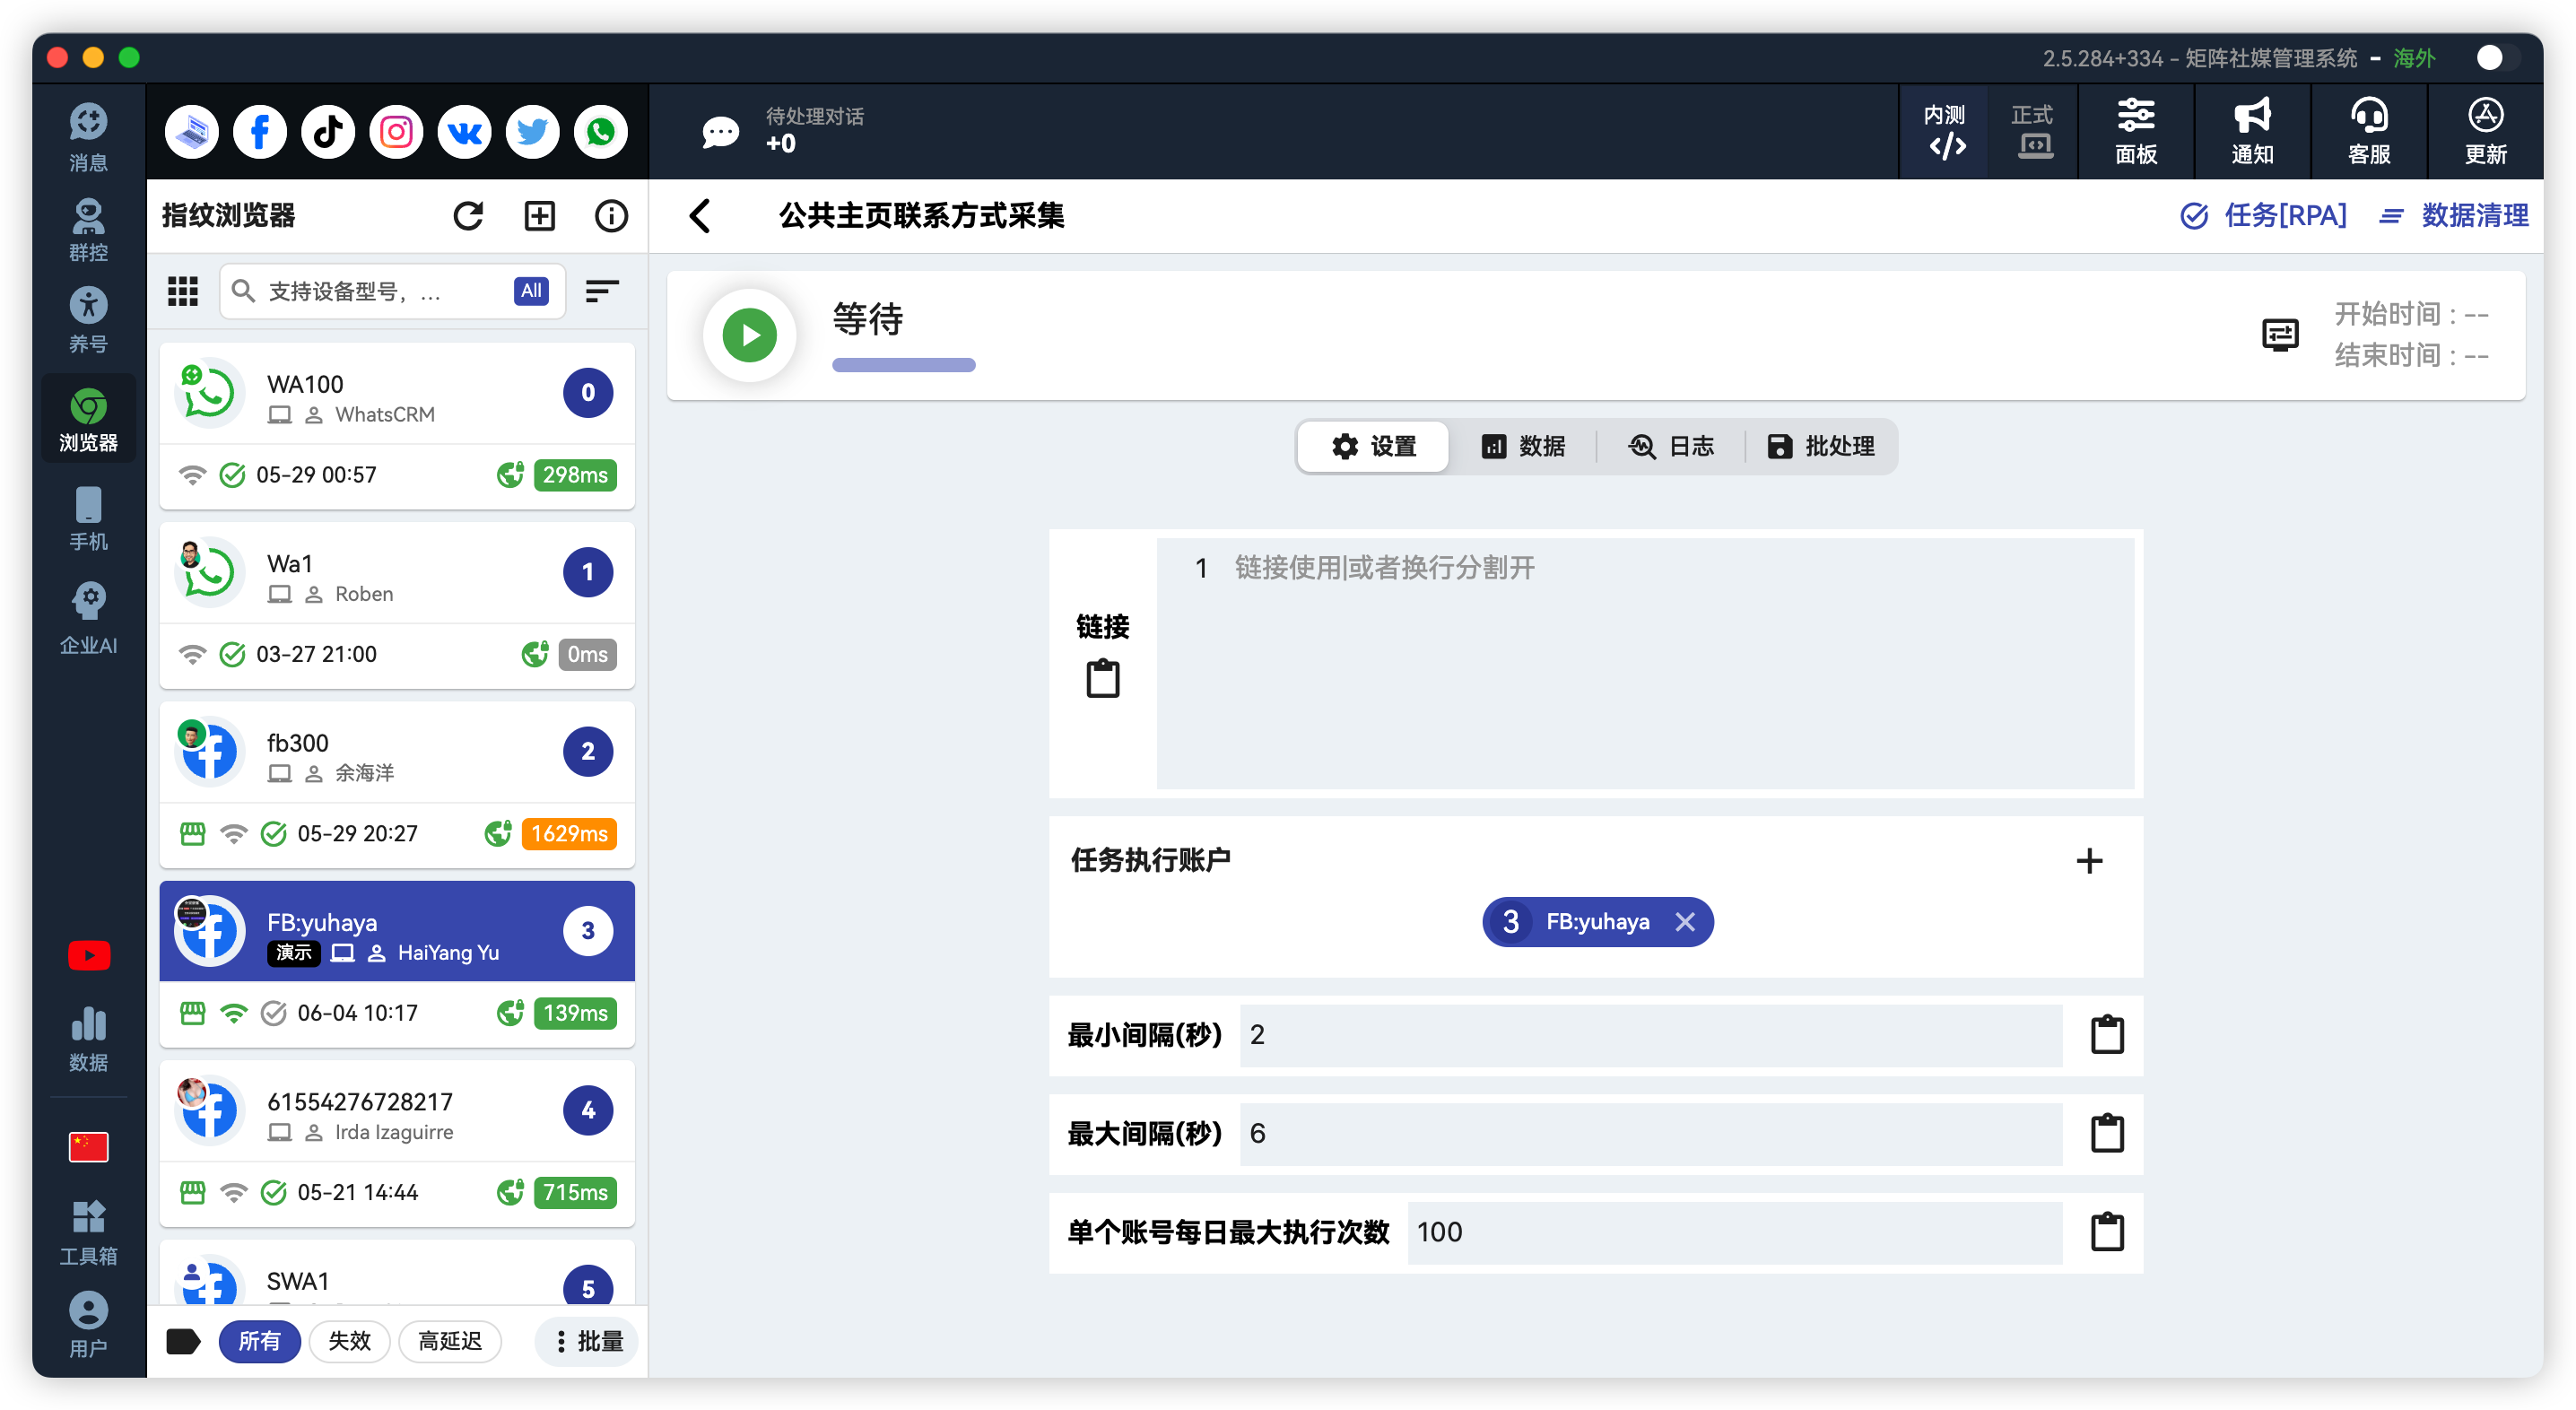Show fingerprint browser info

(611, 216)
